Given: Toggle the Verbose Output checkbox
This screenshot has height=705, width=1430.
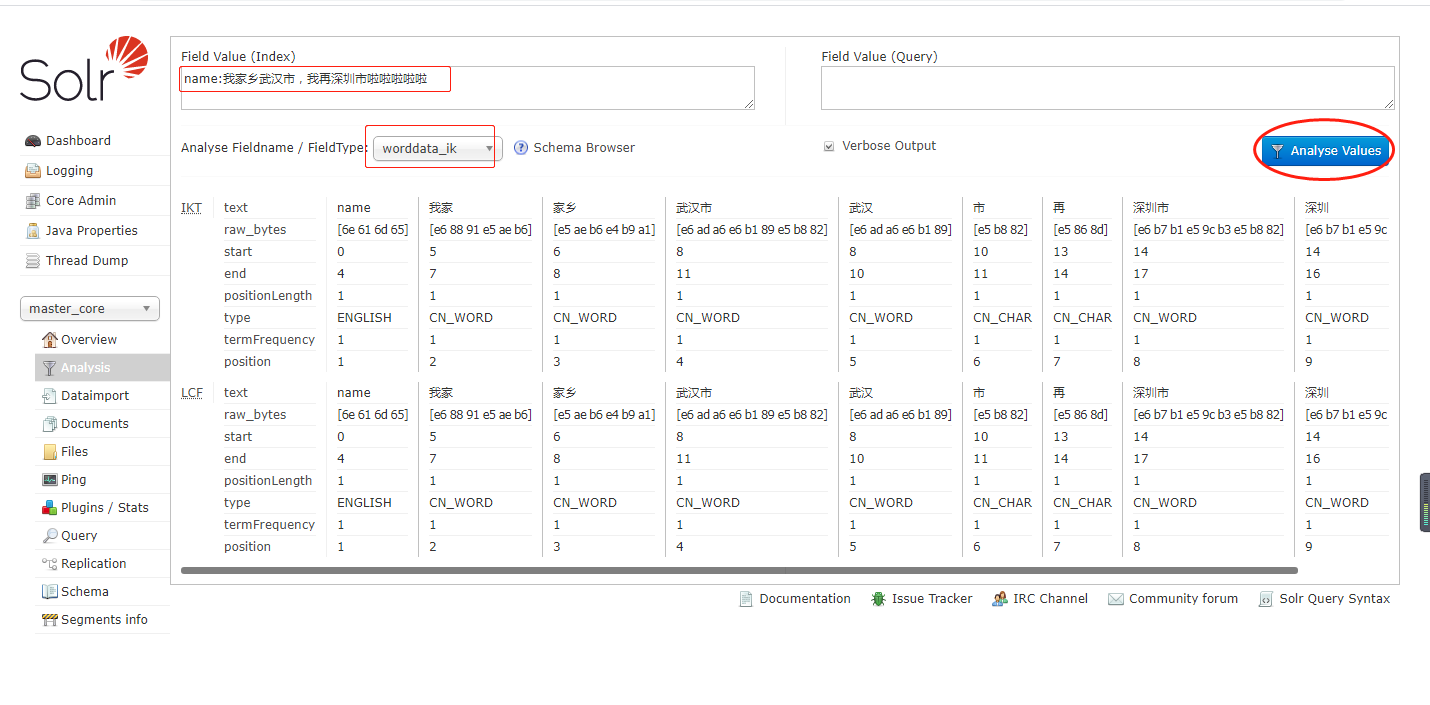Looking at the screenshot, I should click(x=828, y=146).
